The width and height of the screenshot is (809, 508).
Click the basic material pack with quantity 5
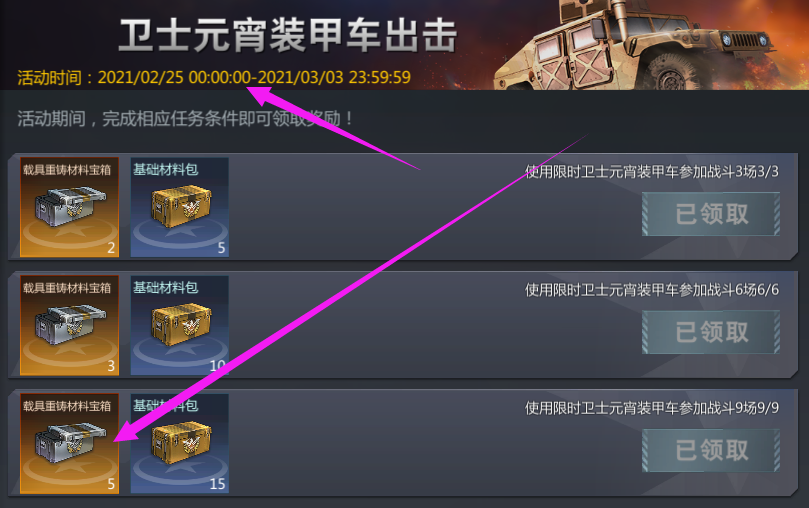pyautogui.click(x=180, y=207)
